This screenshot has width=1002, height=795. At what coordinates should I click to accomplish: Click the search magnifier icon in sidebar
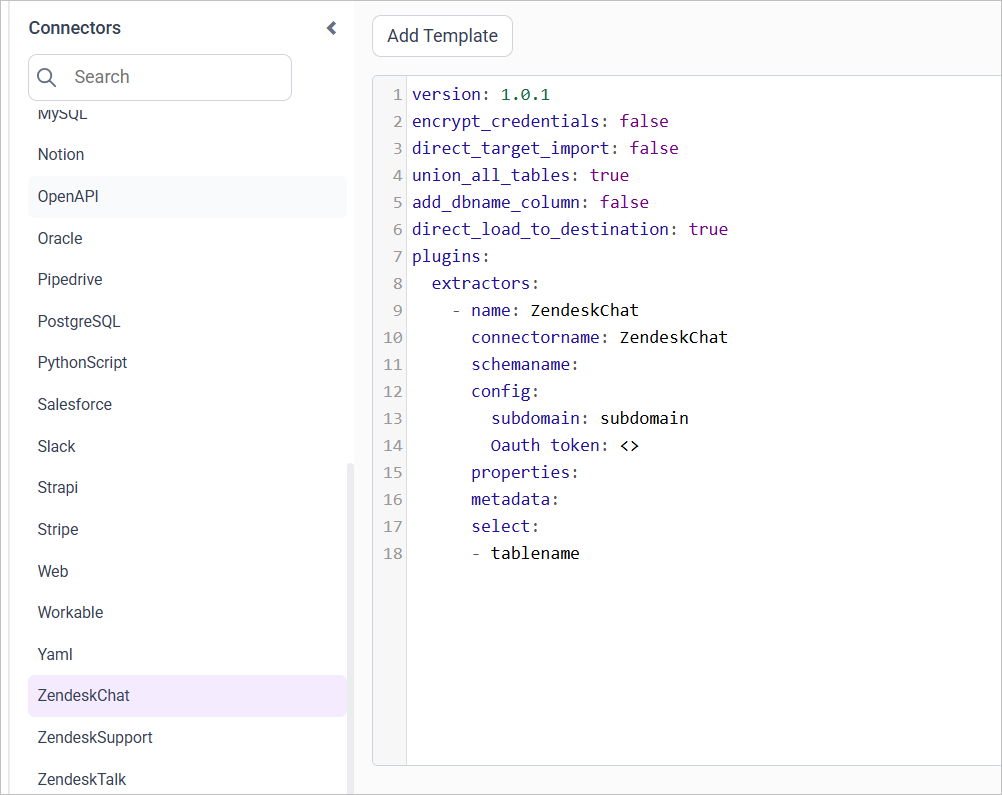[x=46, y=77]
